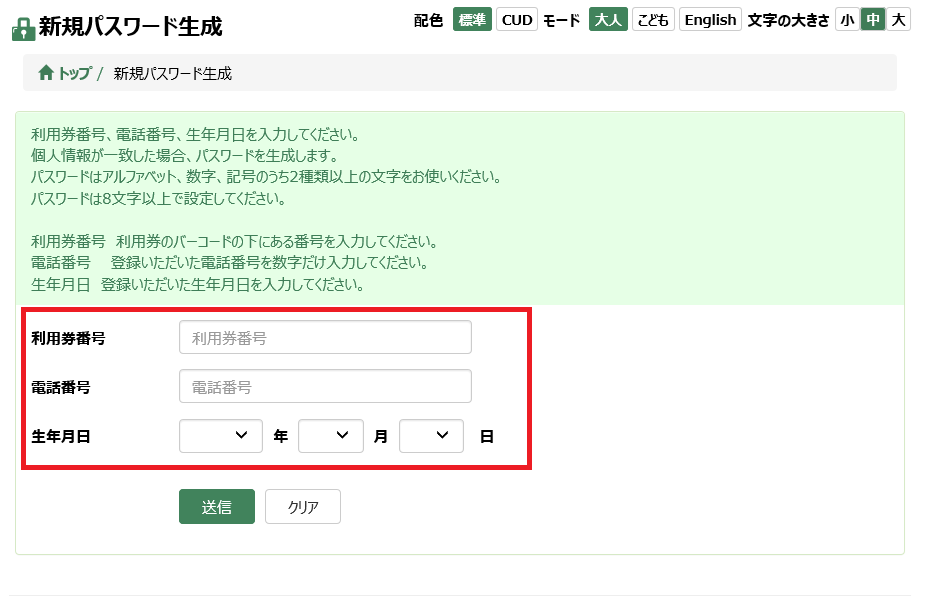Set text size to 大
928x607 pixels.
pos(898,20)
